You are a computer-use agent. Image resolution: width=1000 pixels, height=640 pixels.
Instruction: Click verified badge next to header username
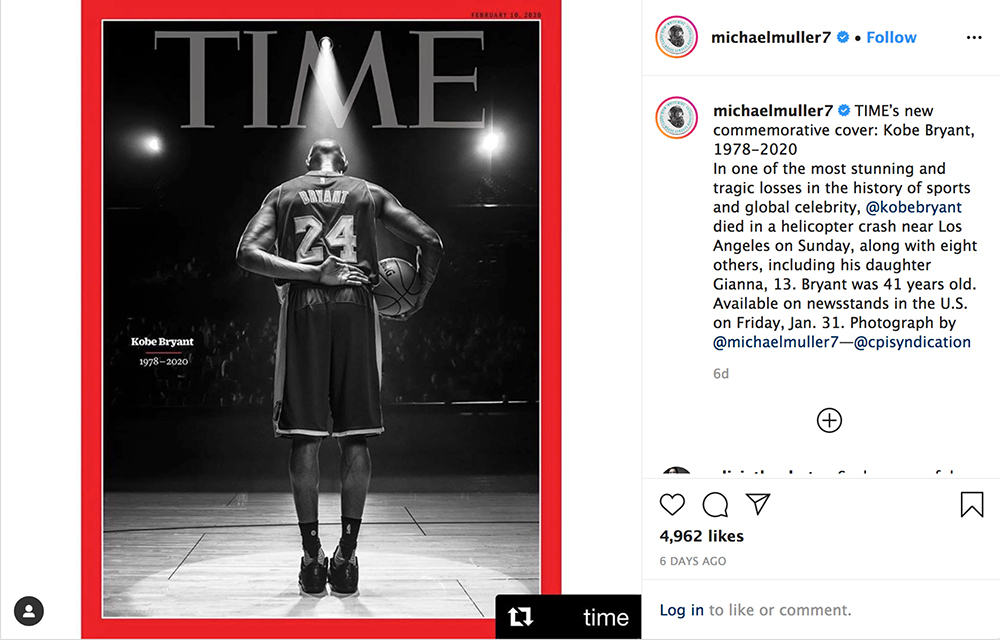point(842,38)
